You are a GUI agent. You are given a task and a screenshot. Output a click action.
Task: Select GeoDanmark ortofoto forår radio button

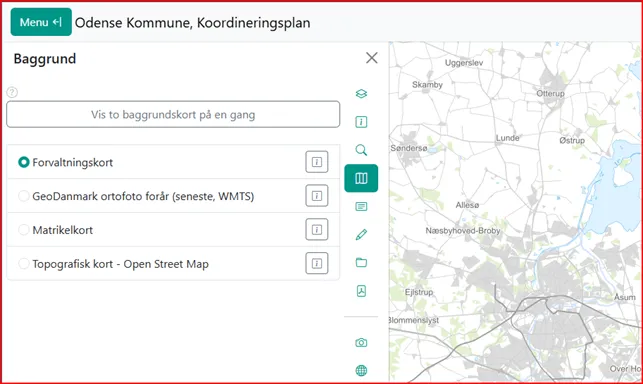(x=24, y=196)
